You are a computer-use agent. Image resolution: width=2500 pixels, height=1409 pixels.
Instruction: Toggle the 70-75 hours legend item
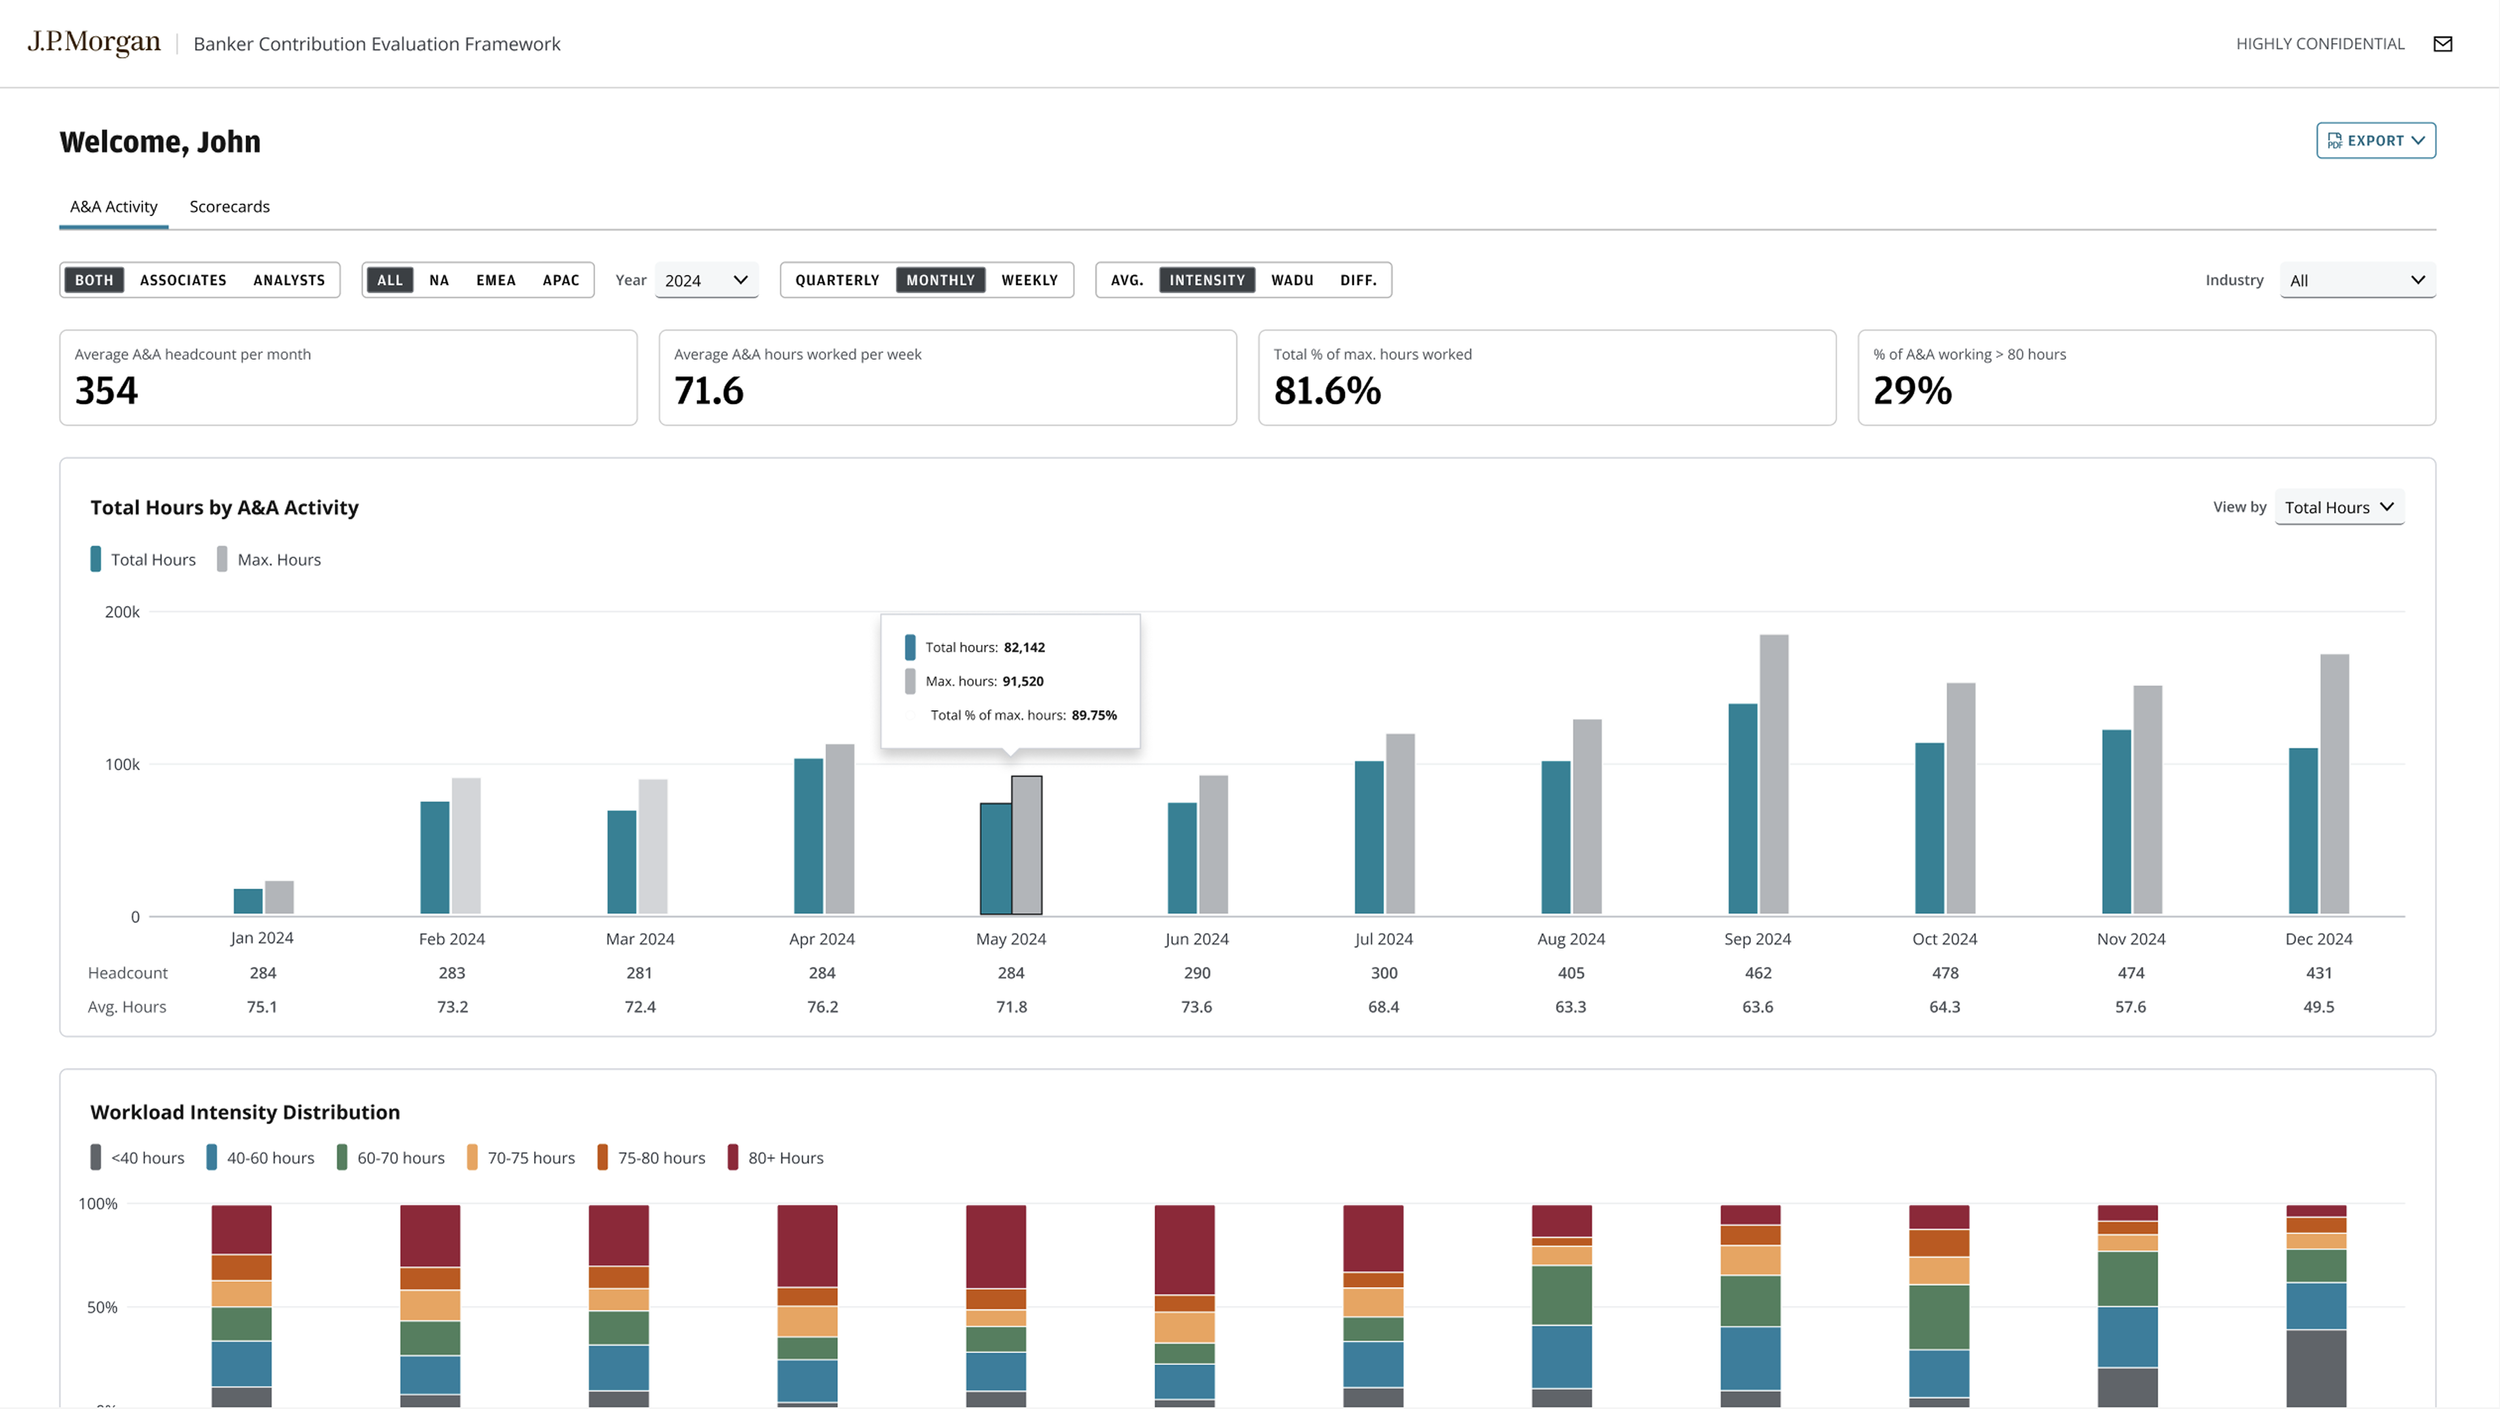point(521,1158)
